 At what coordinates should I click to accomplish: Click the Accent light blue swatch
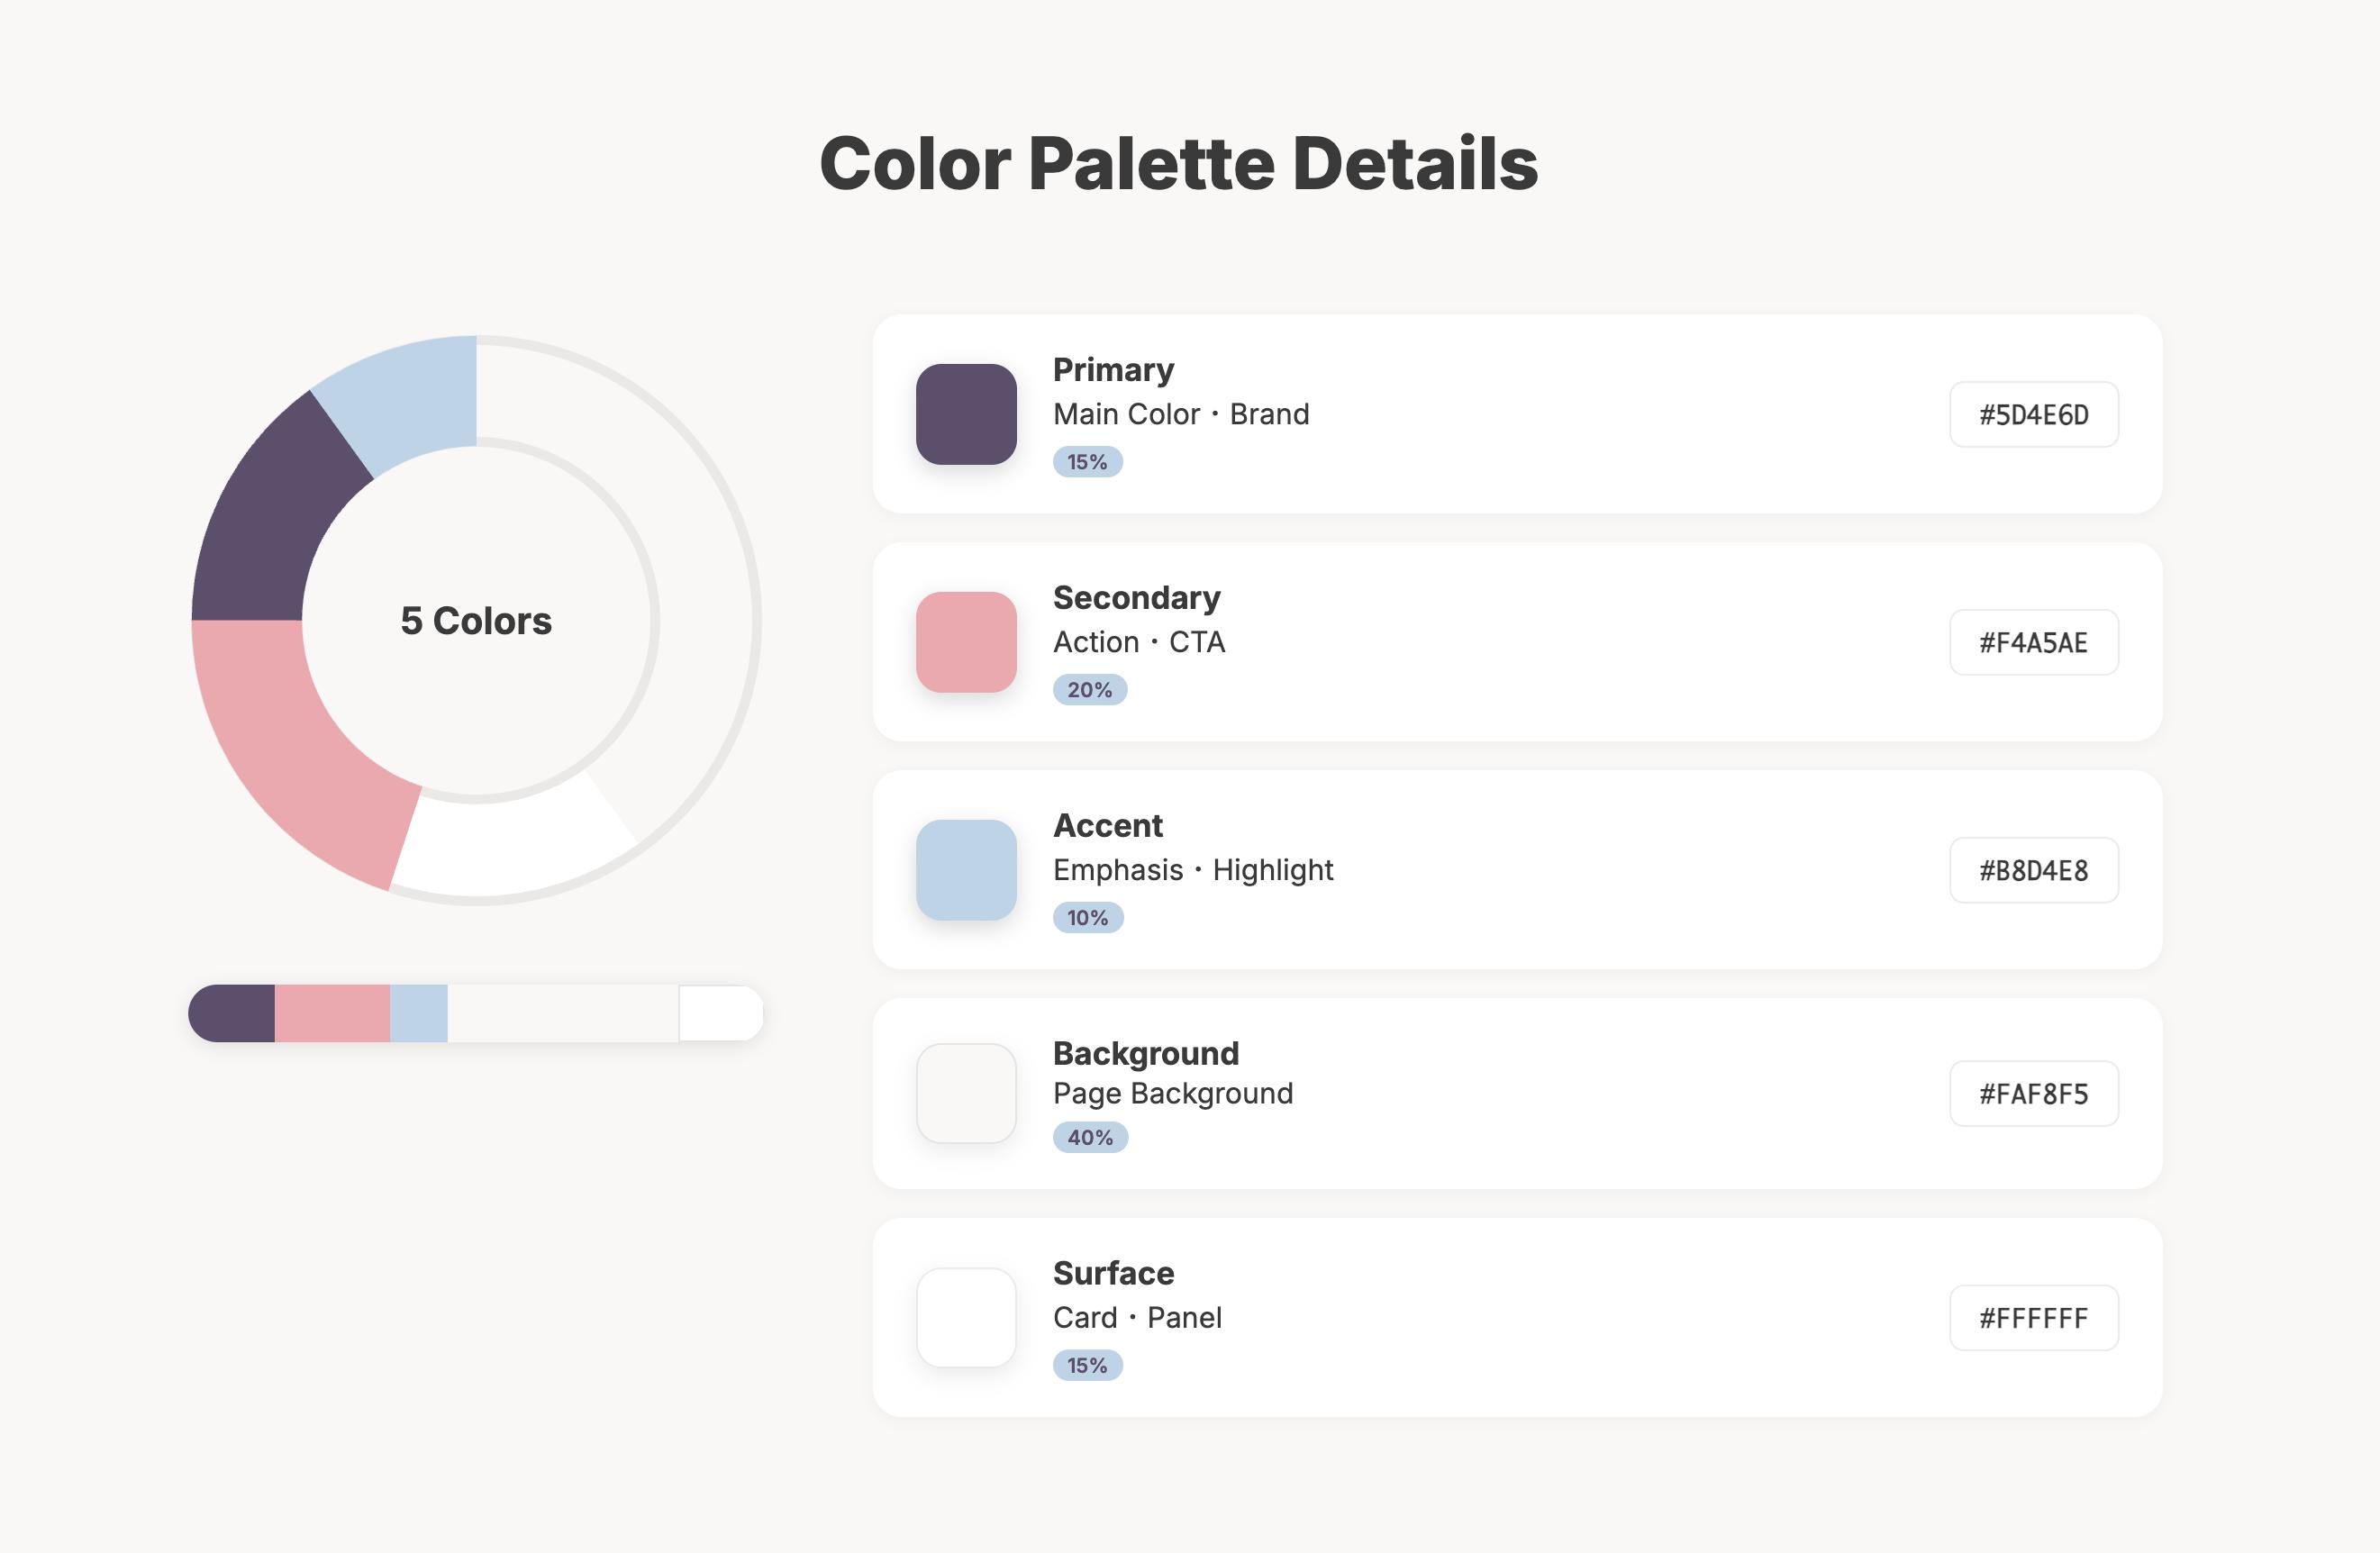point(966,870)
